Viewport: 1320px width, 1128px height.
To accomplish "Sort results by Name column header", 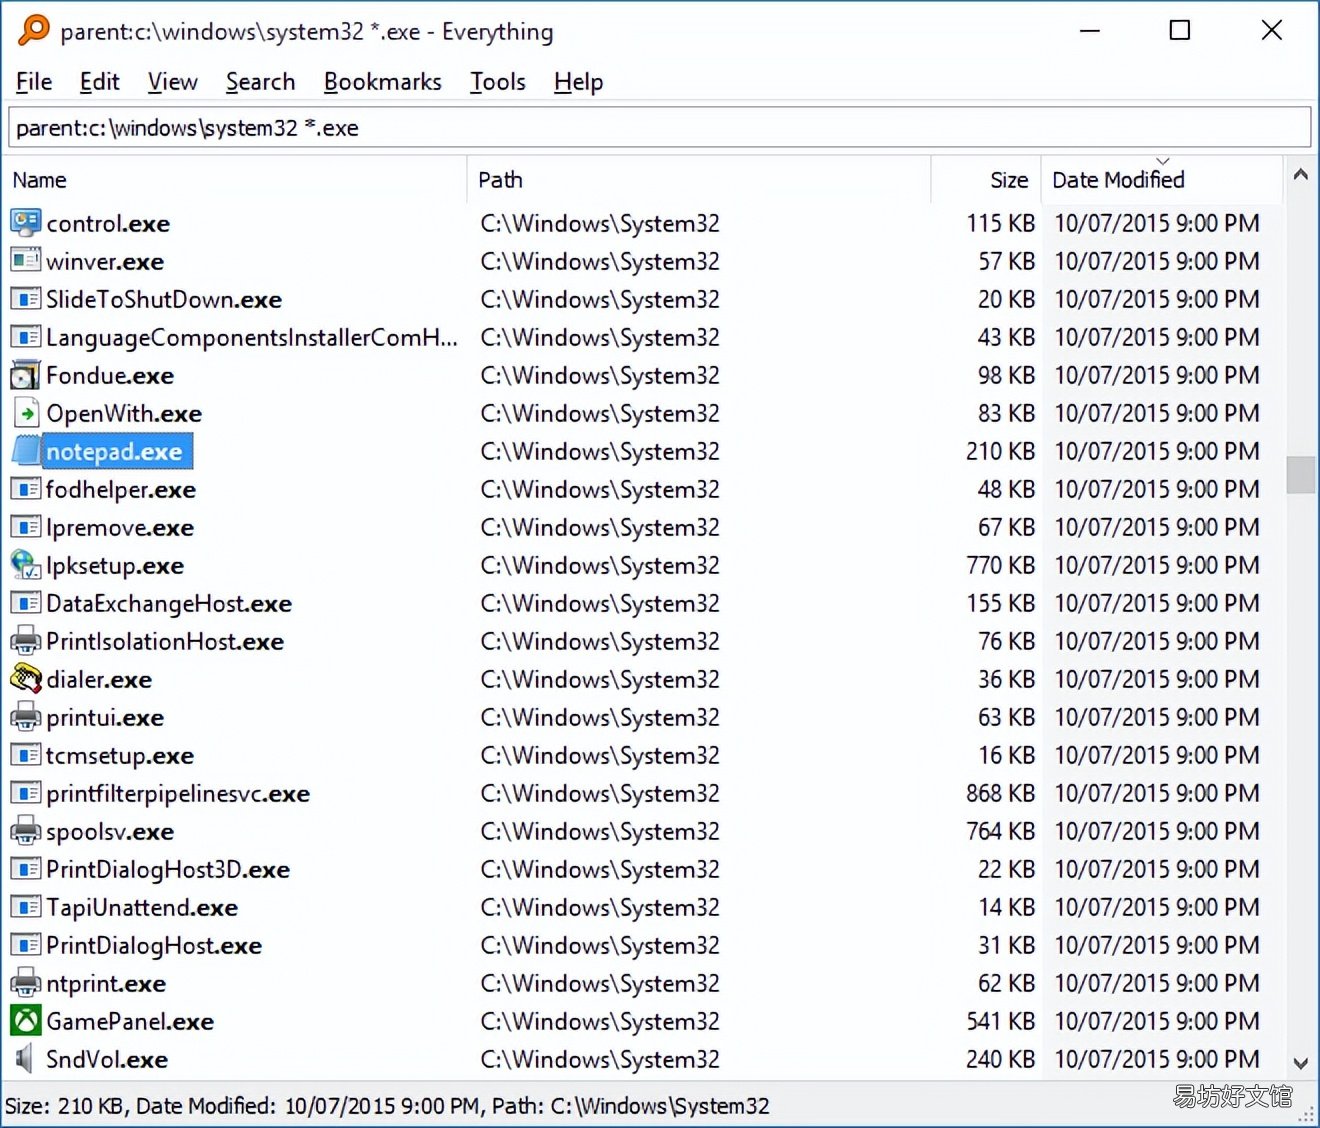I will click(236, 180).
